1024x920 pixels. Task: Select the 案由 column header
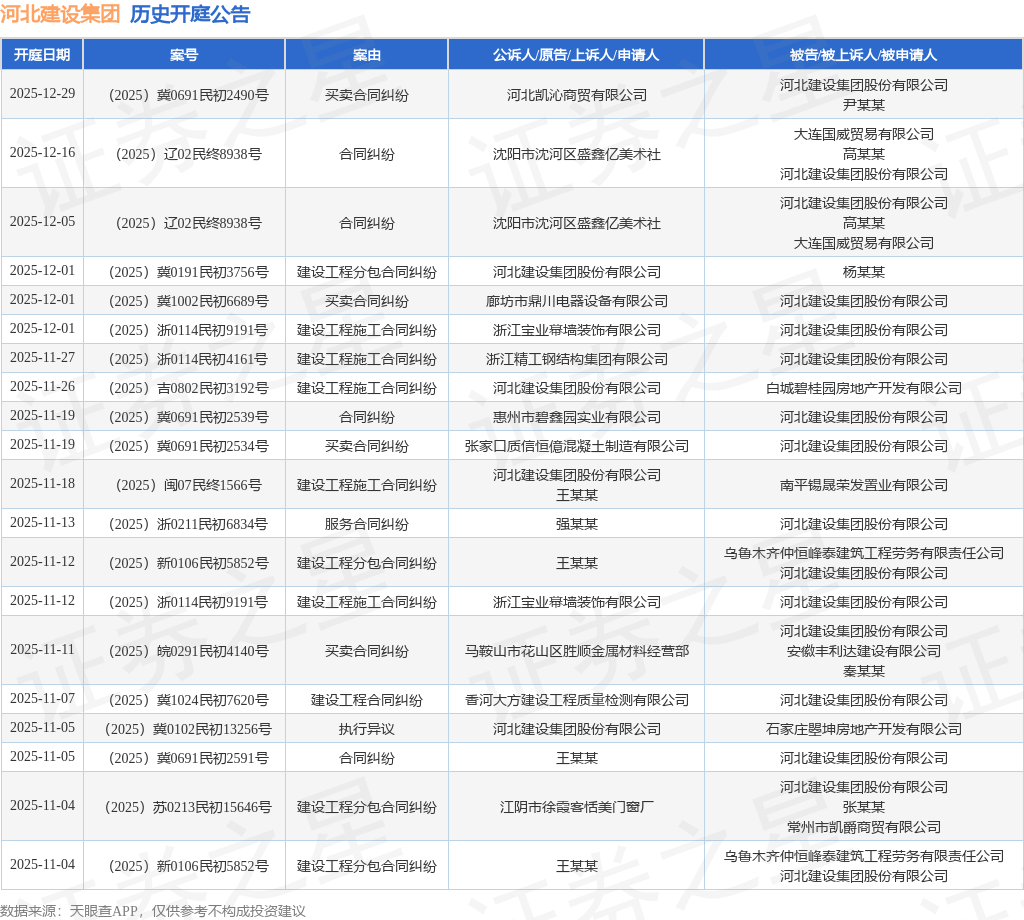pyautogui.click(x=366, y=55)
